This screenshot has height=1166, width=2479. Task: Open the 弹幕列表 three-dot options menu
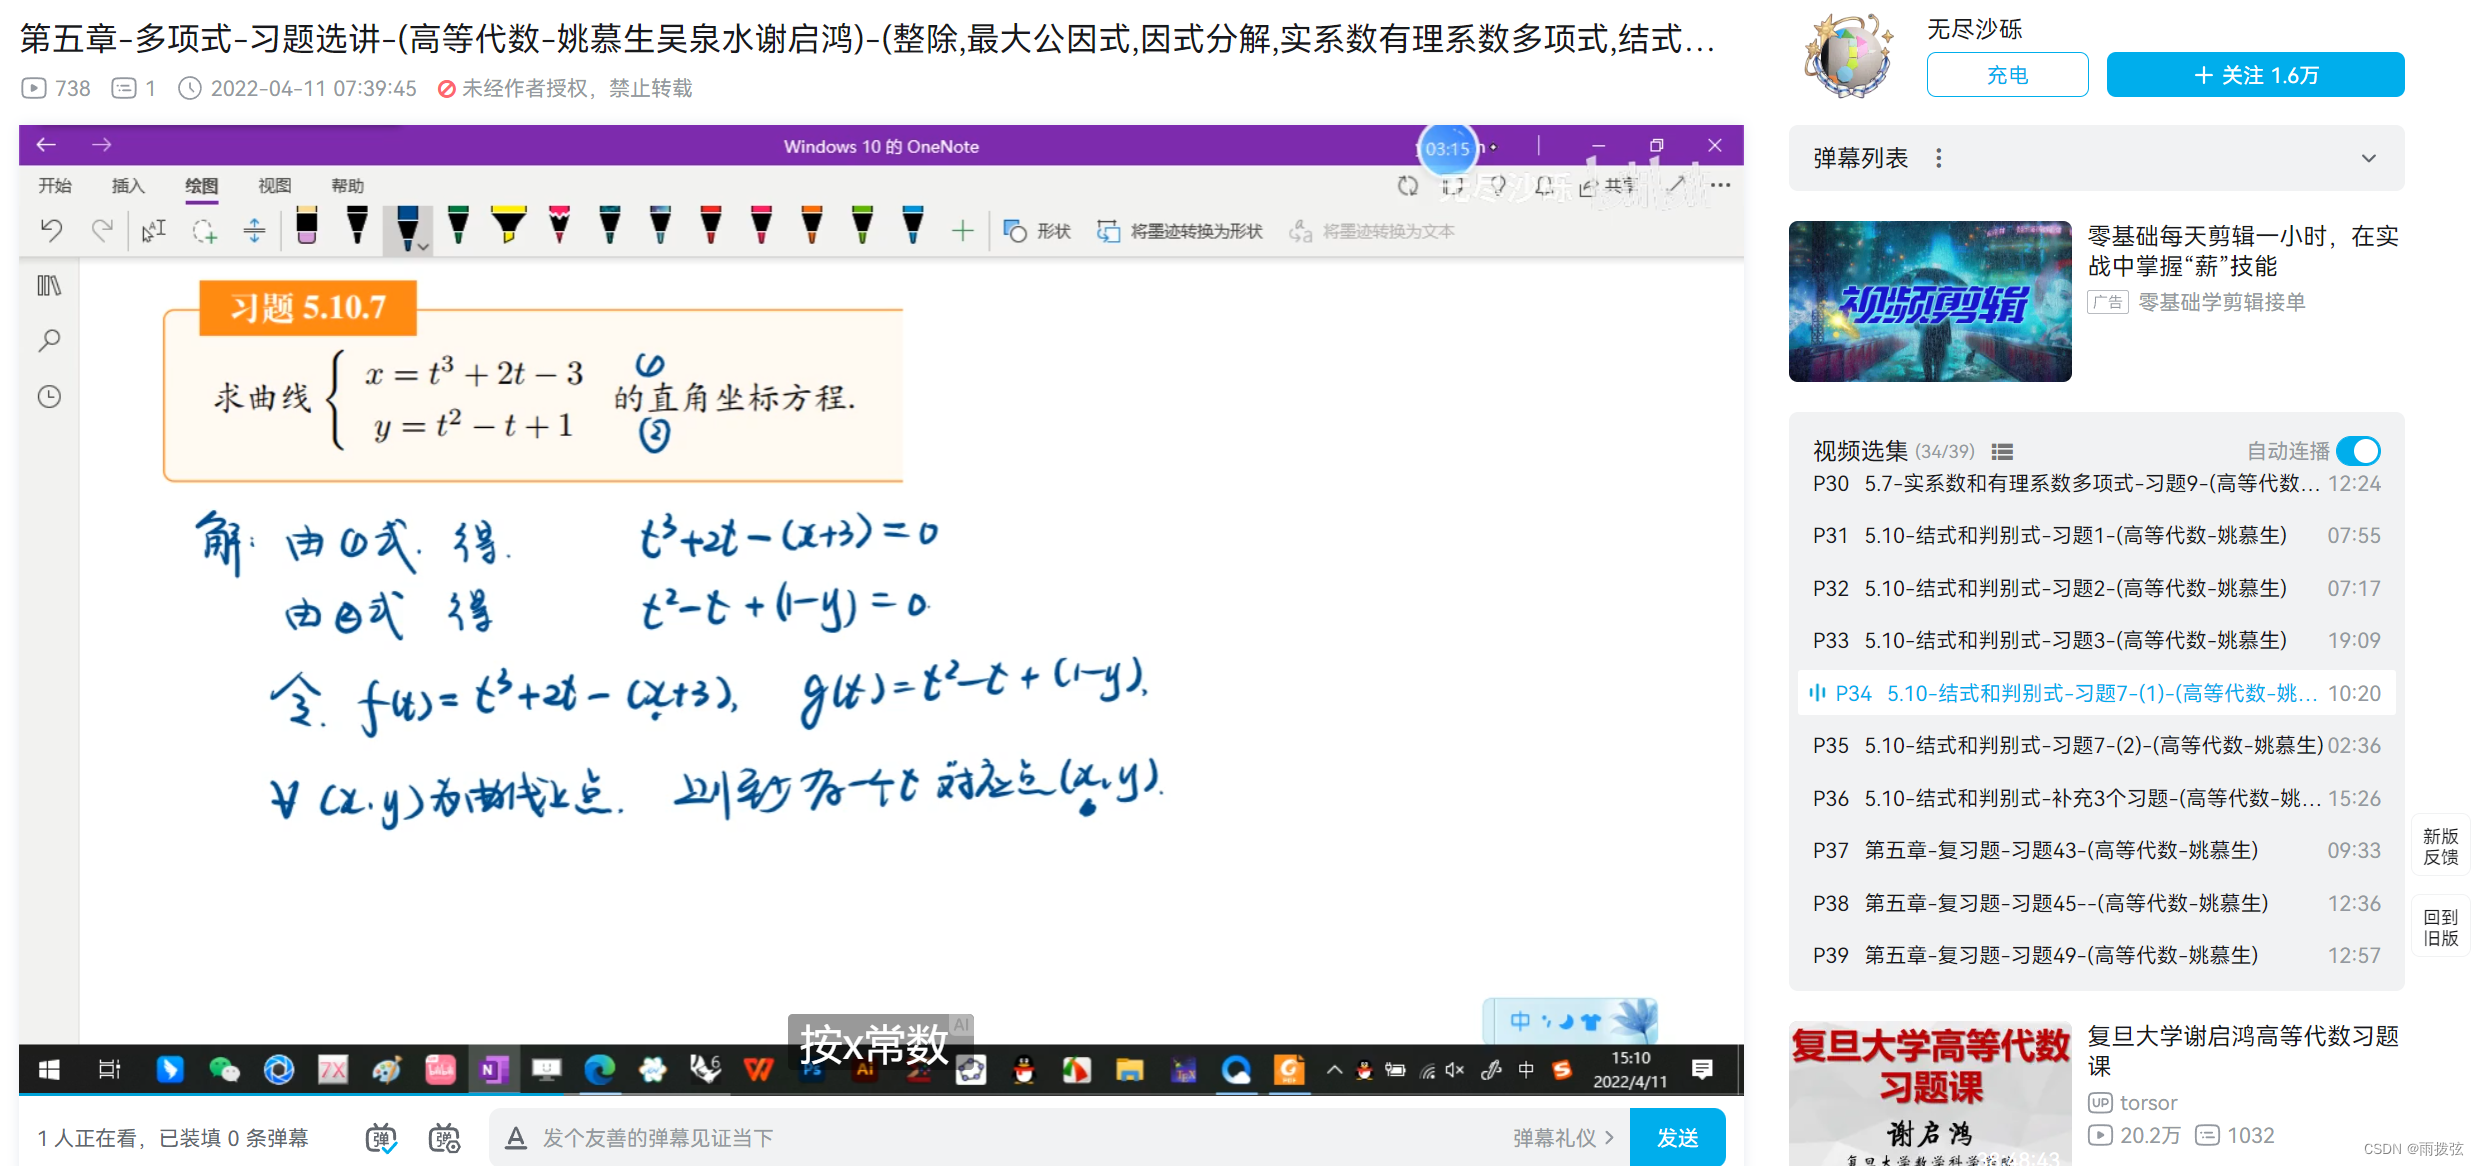coord(1938,158)
